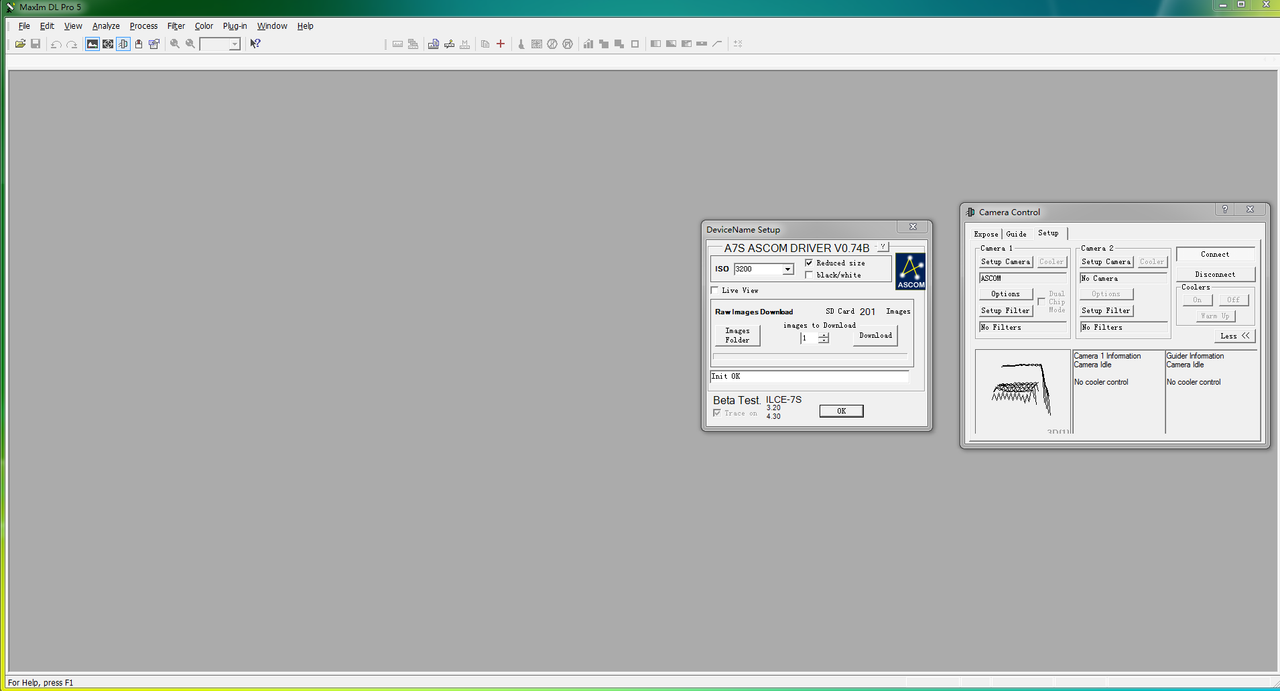The width and height of the screenshot is (1280, 691).
Task: Open the Plug-in menu
Action: (x=235, y=26)
